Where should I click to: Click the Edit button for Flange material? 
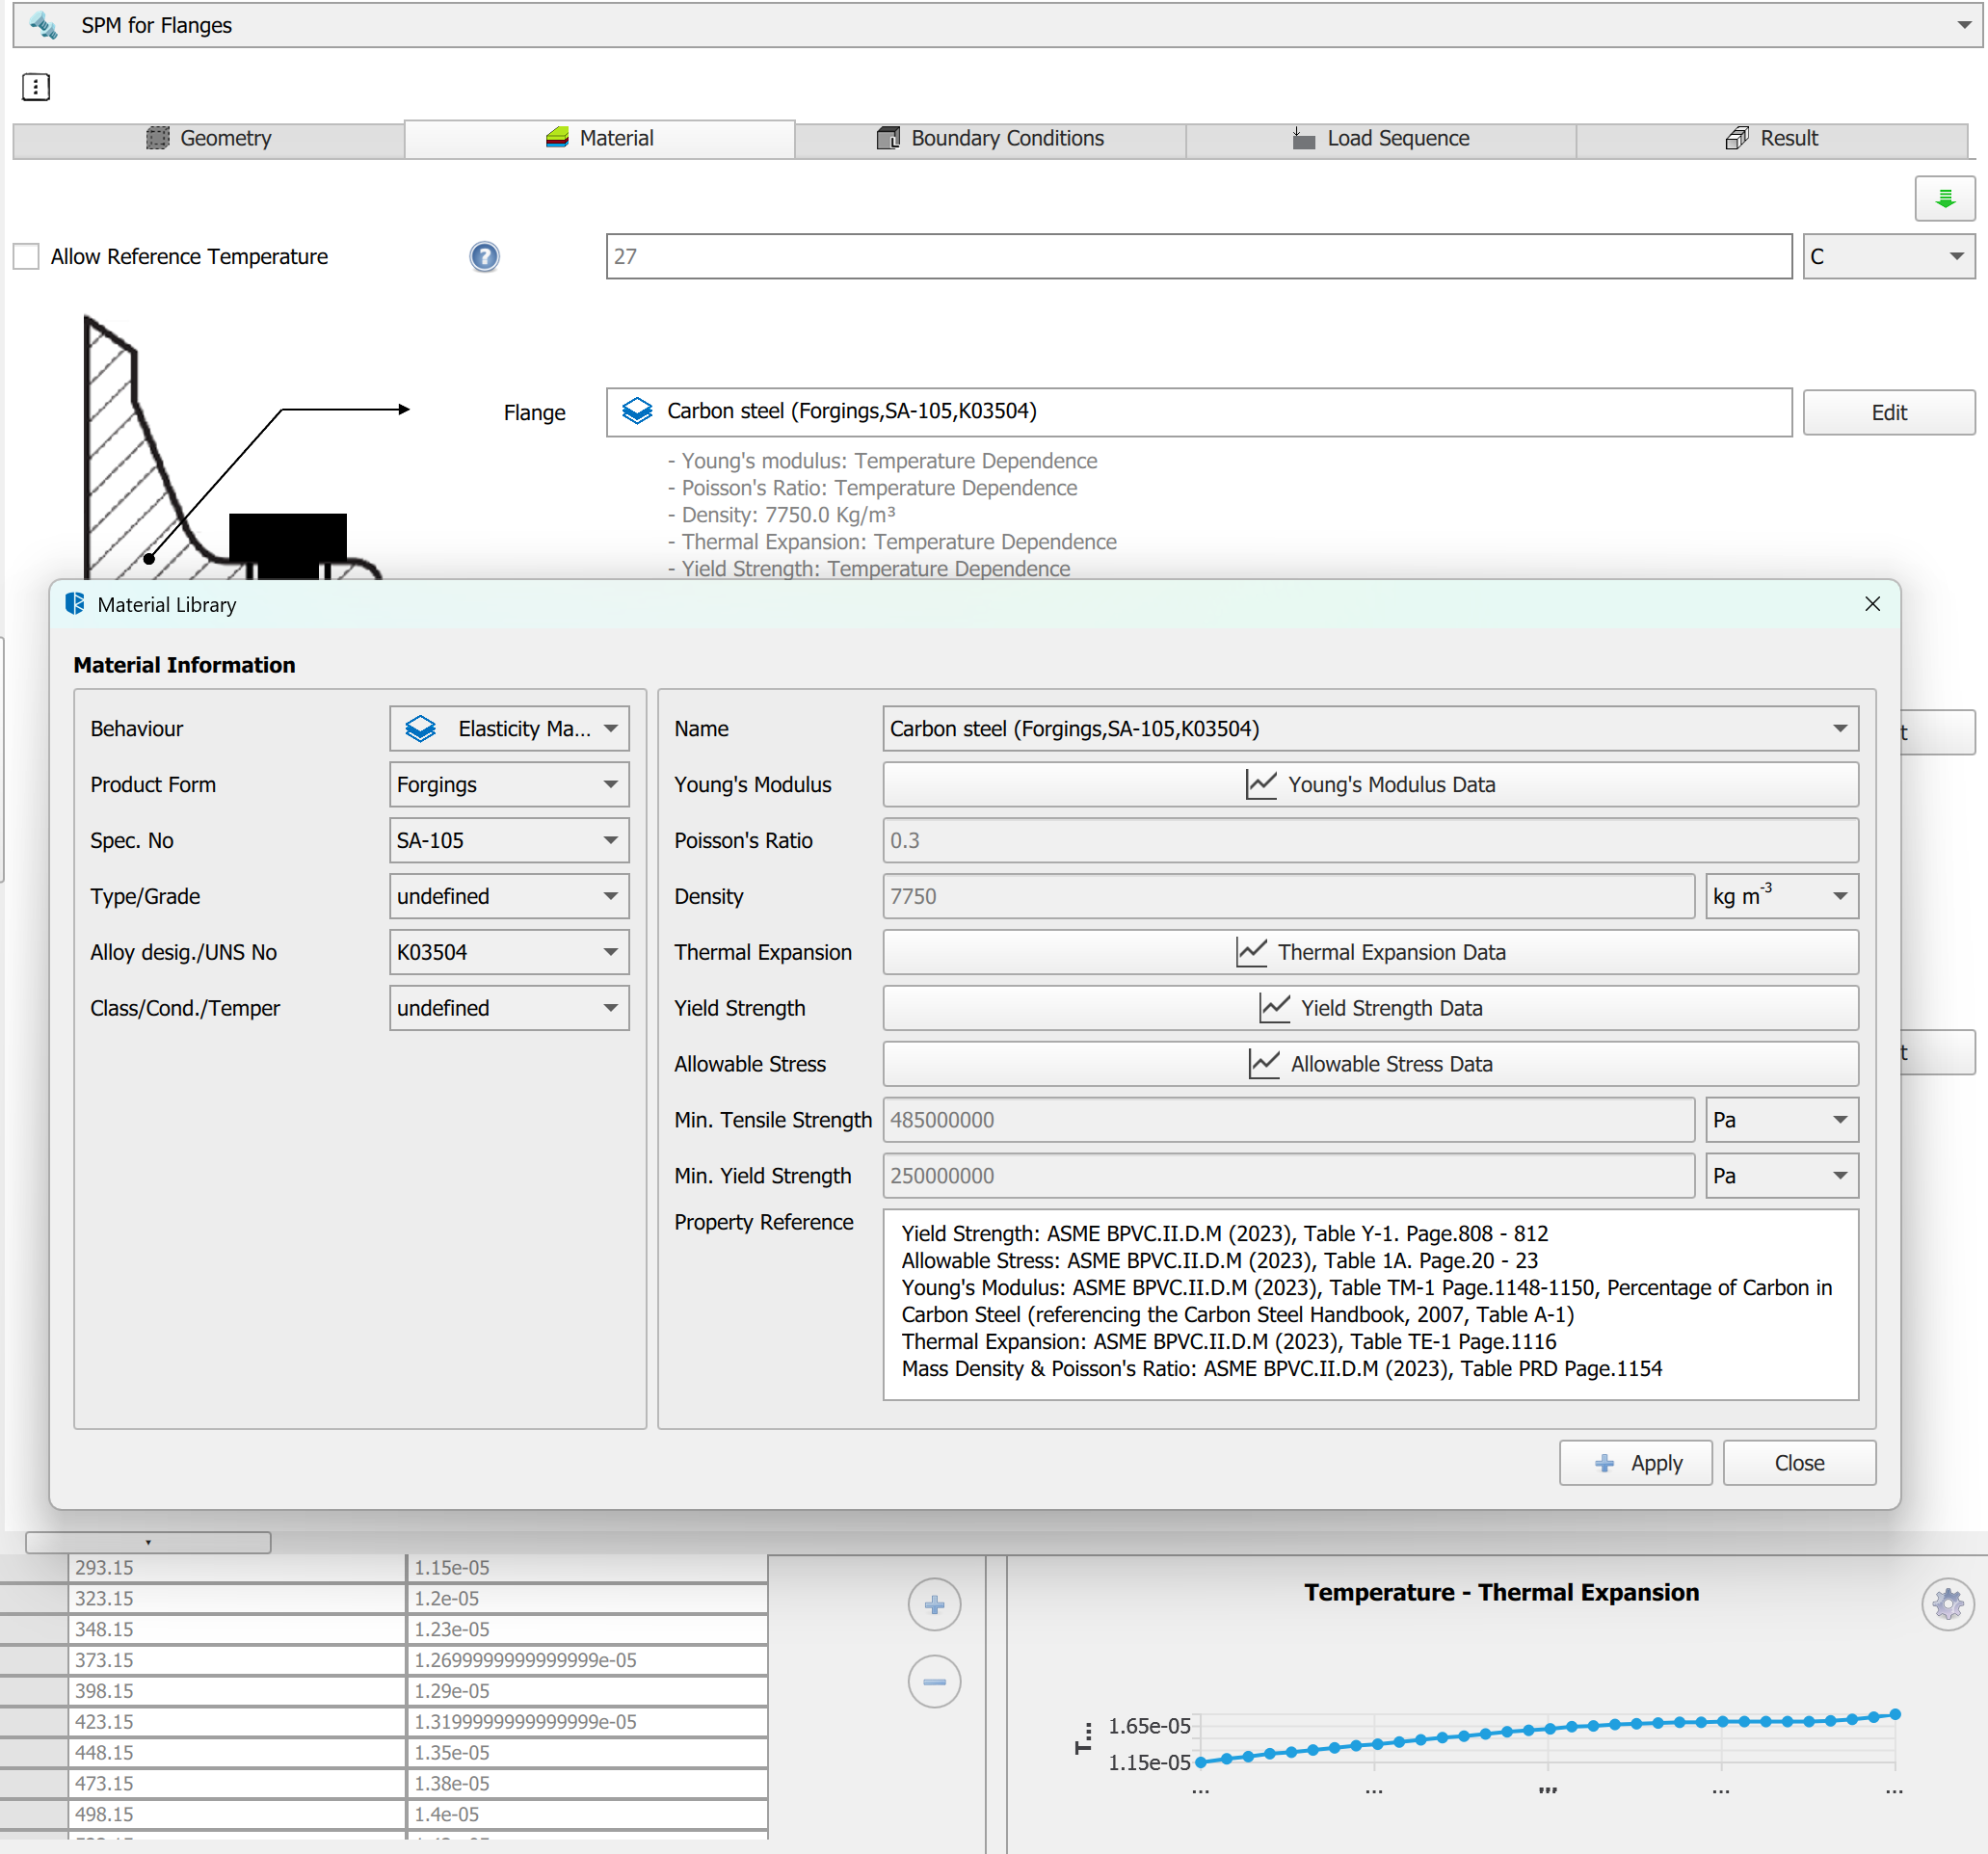point(1887,412)
